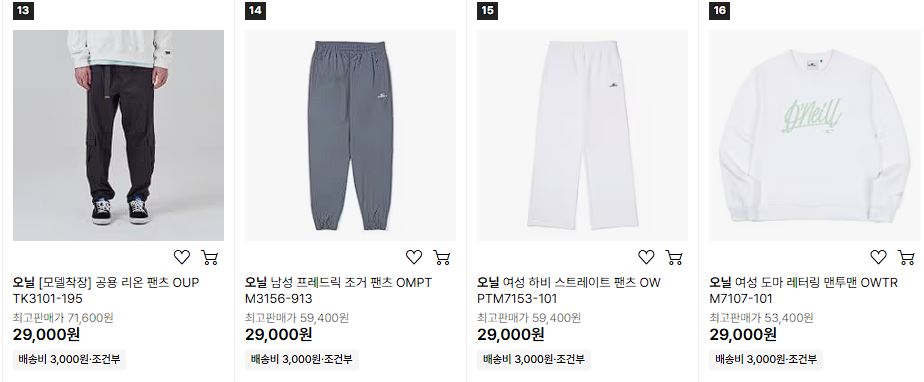Click 29,000원 price of item 14

pos(279,335)
